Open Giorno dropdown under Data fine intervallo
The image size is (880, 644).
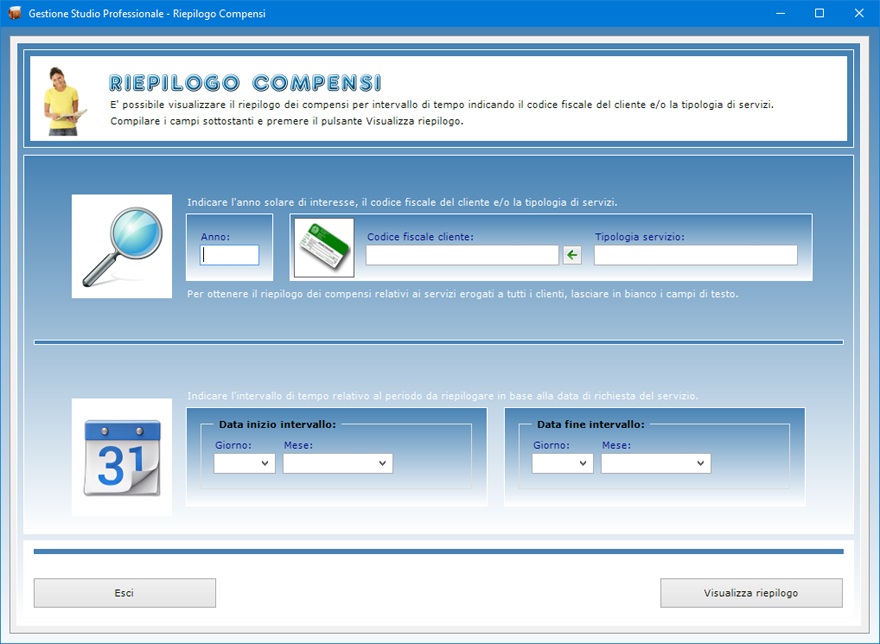(563, 464)
